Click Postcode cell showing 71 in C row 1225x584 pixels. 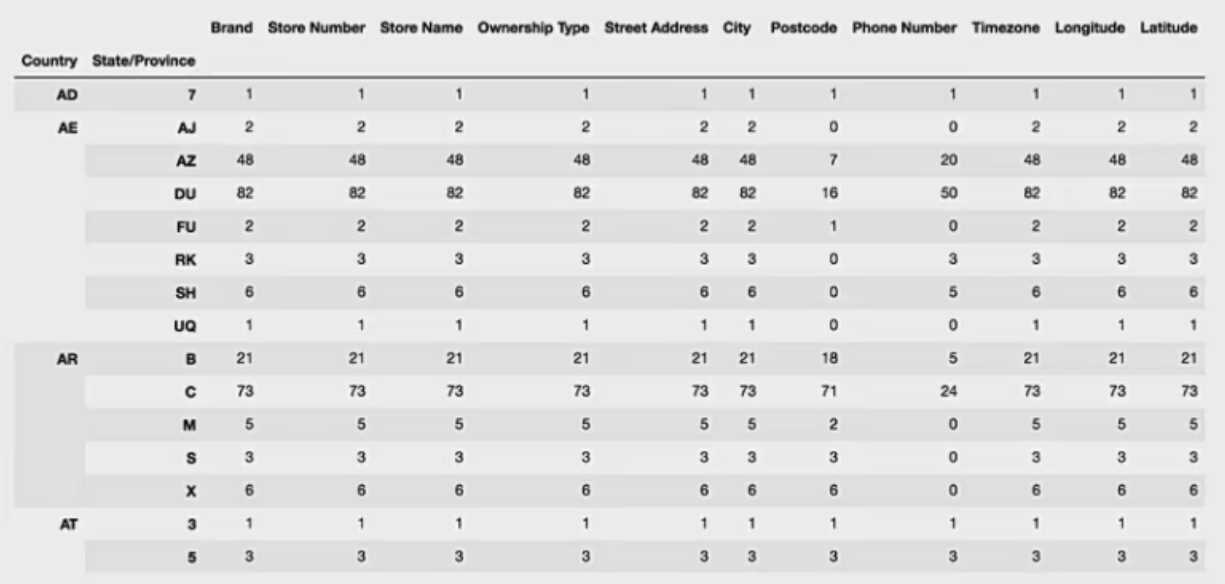point(833,391)
